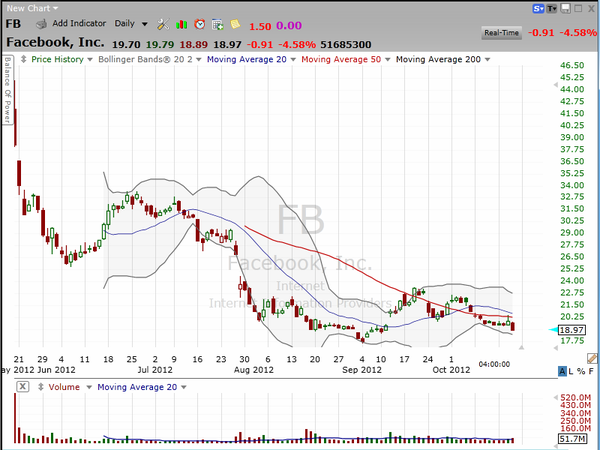Click the FB ticker symbol field

pos(13,24)
